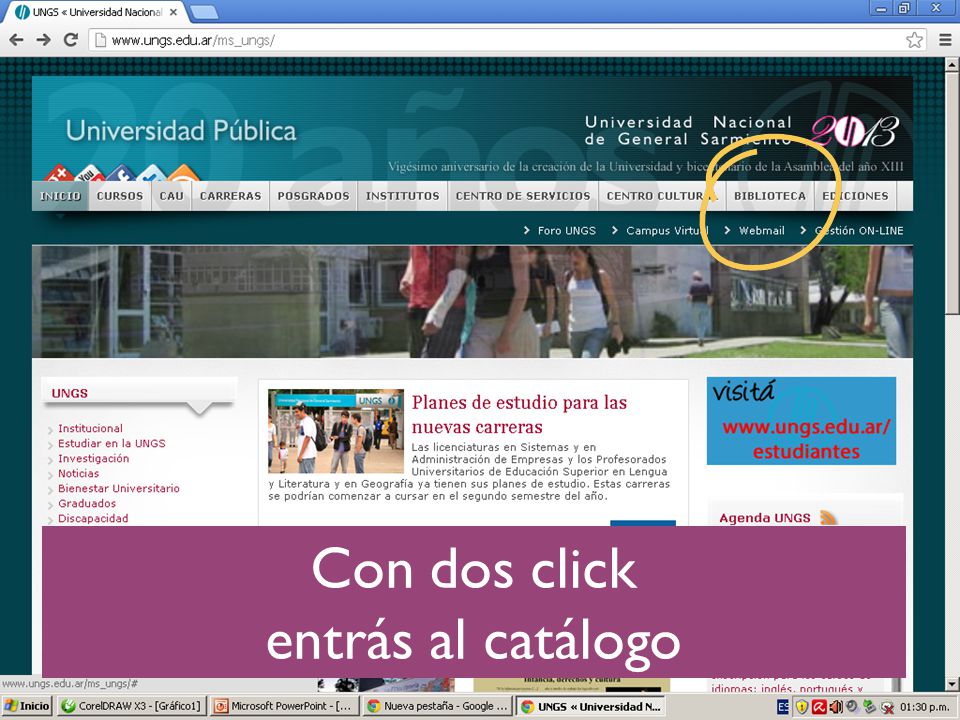960x720 pixels.
Task: Open the BIBLIOTECA nav tab
Action: 770,196
